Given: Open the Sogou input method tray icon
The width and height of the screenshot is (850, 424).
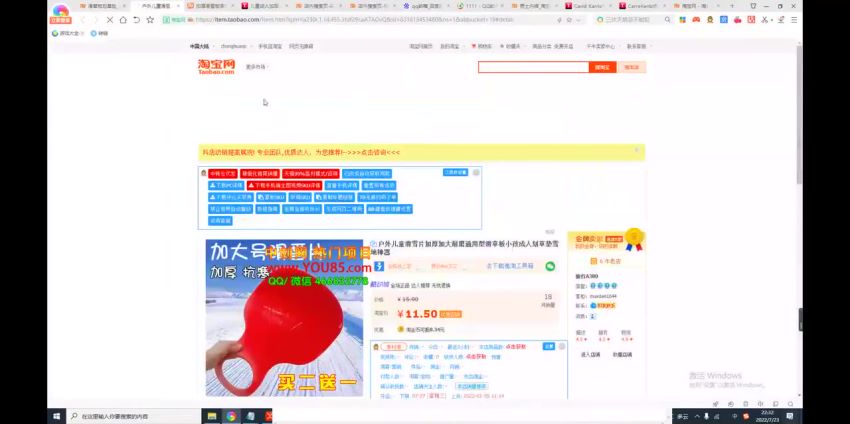Looking at the screenshot, I should click(x=746, y=416).
